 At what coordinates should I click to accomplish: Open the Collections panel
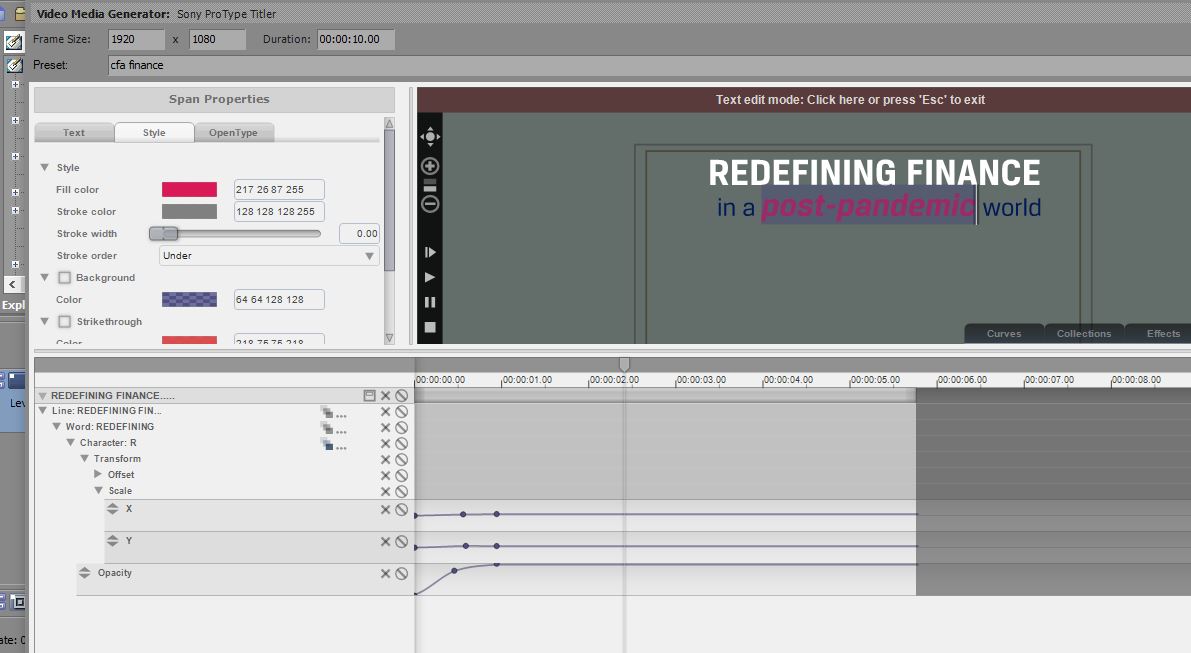[1084, 334]
